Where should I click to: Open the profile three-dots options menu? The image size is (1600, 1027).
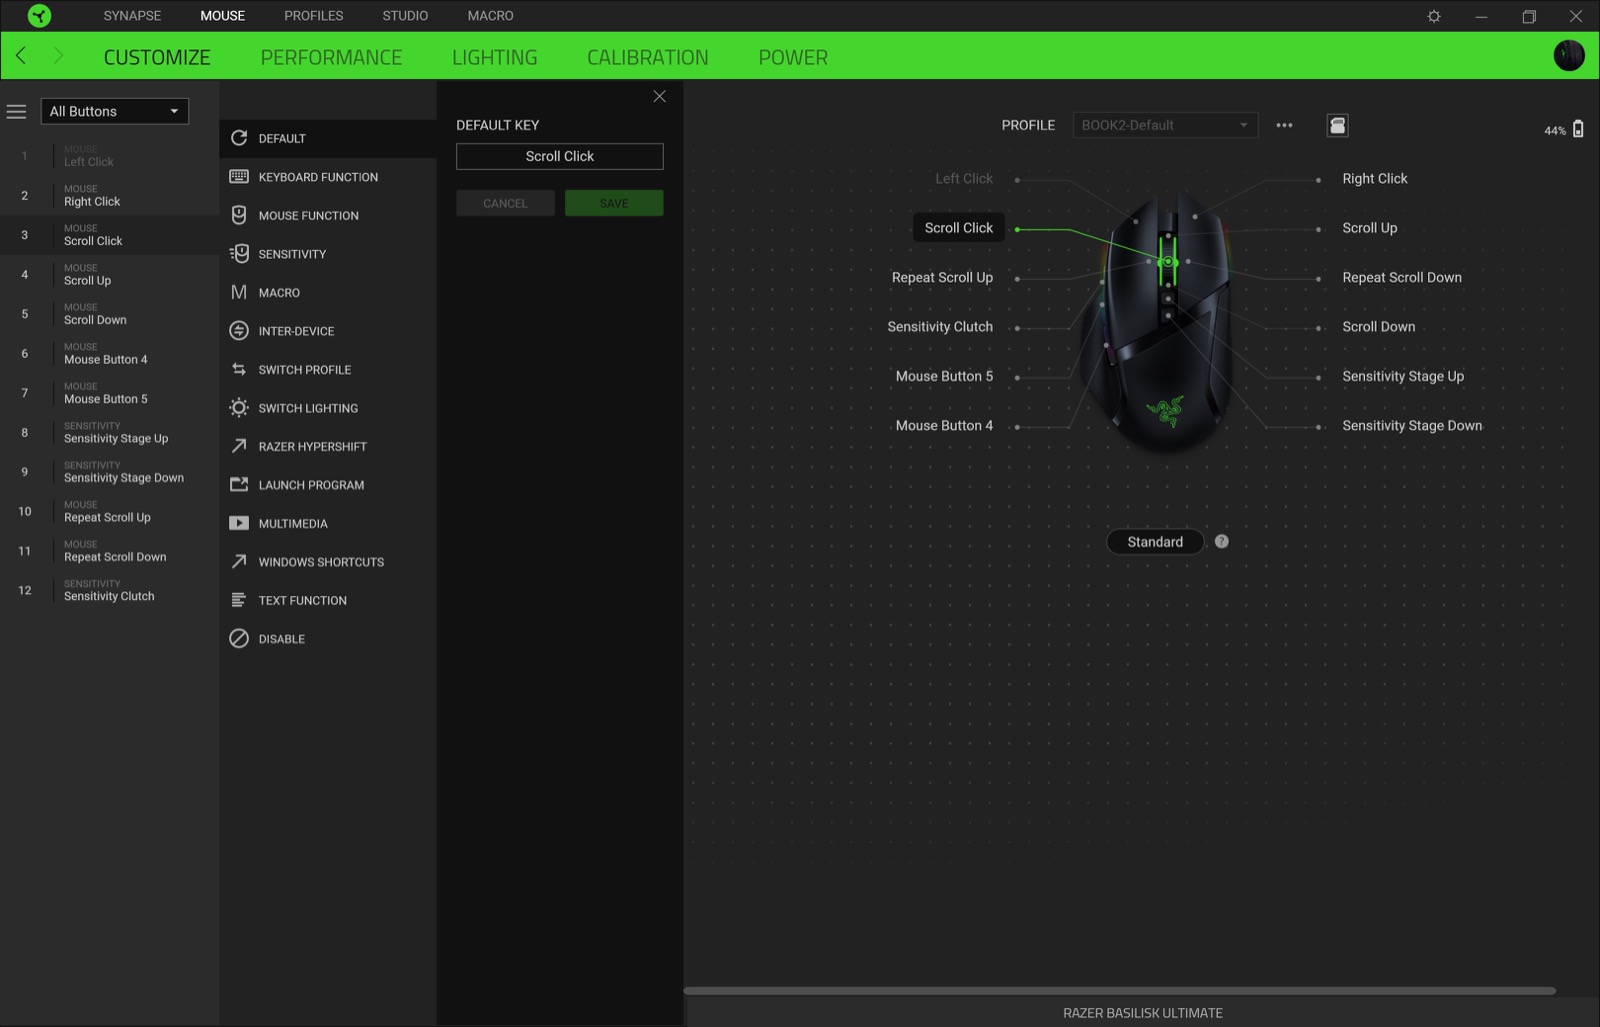coord(1284,125)
